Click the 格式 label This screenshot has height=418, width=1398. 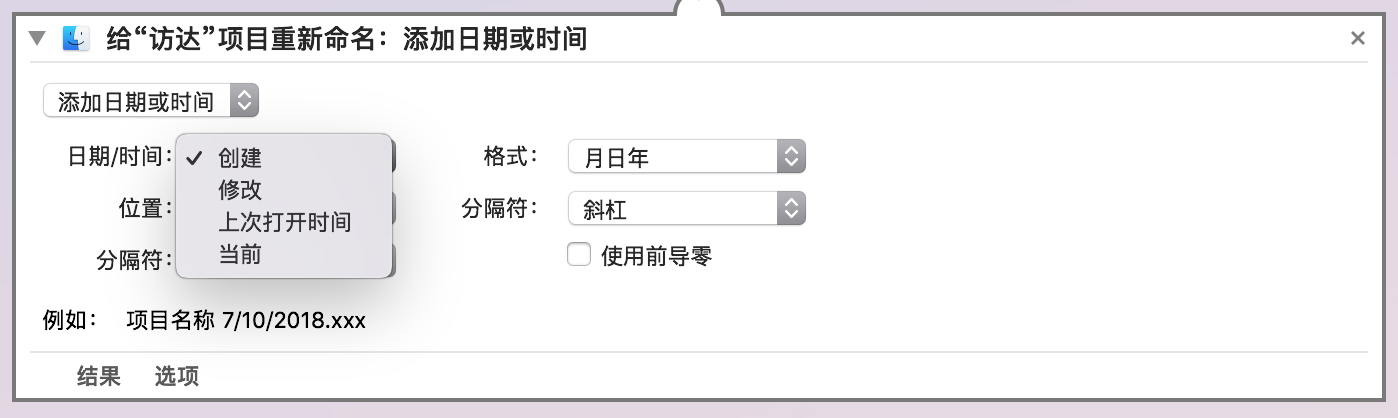(510, 156)
